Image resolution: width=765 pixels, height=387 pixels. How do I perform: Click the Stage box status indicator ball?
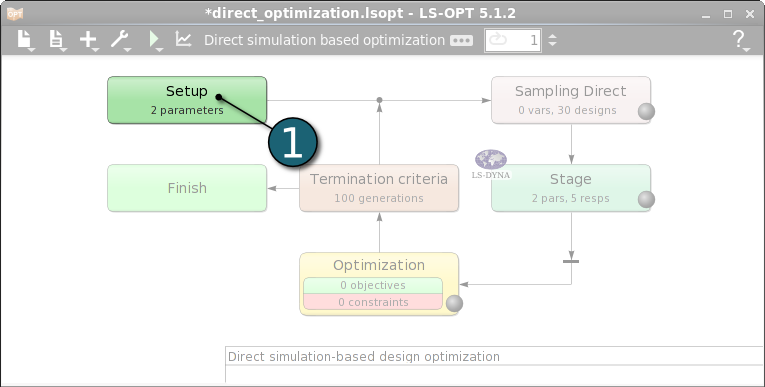[x=646, y=199]
